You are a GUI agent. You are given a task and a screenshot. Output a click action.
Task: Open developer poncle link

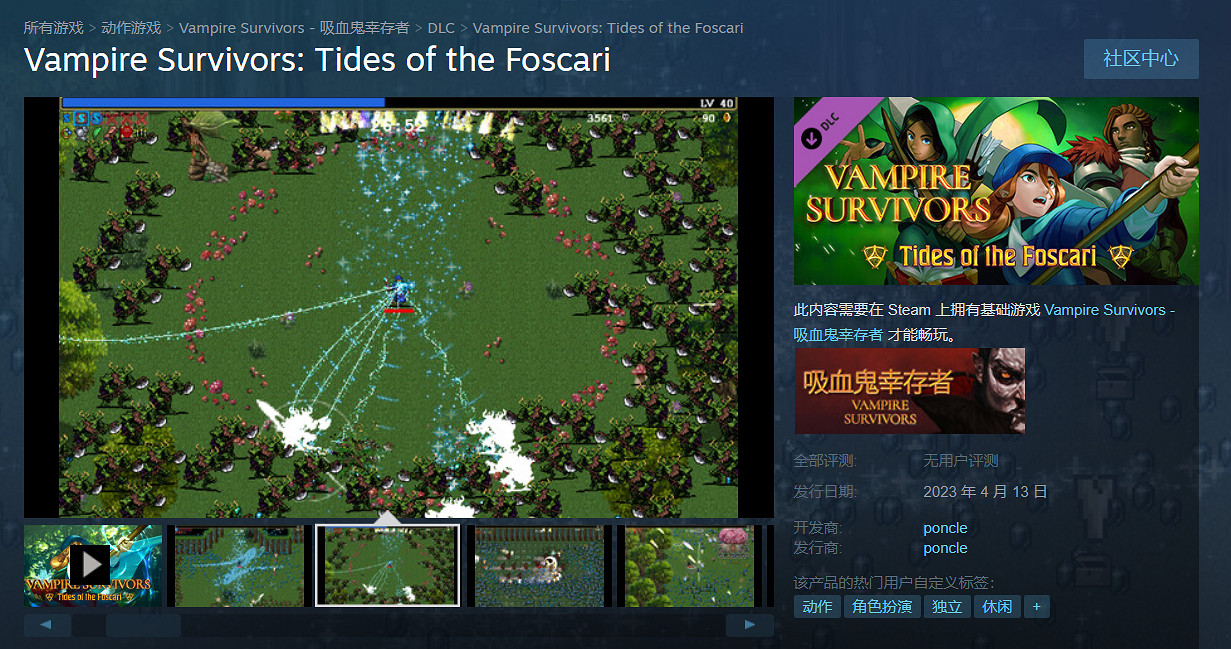[945, 528]
